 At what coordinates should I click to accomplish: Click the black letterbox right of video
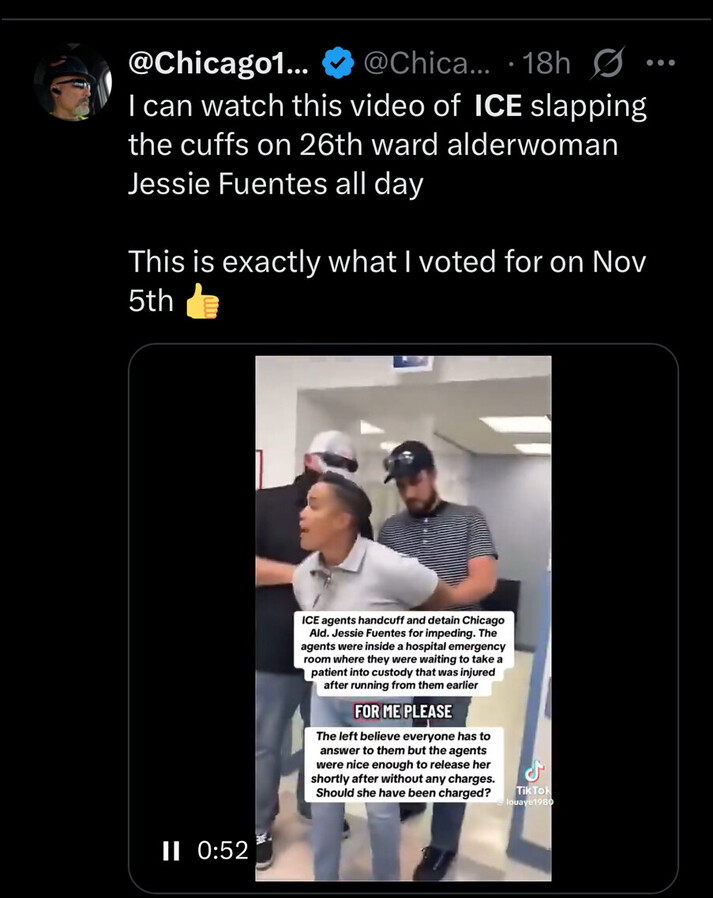[x=614, y=618]
